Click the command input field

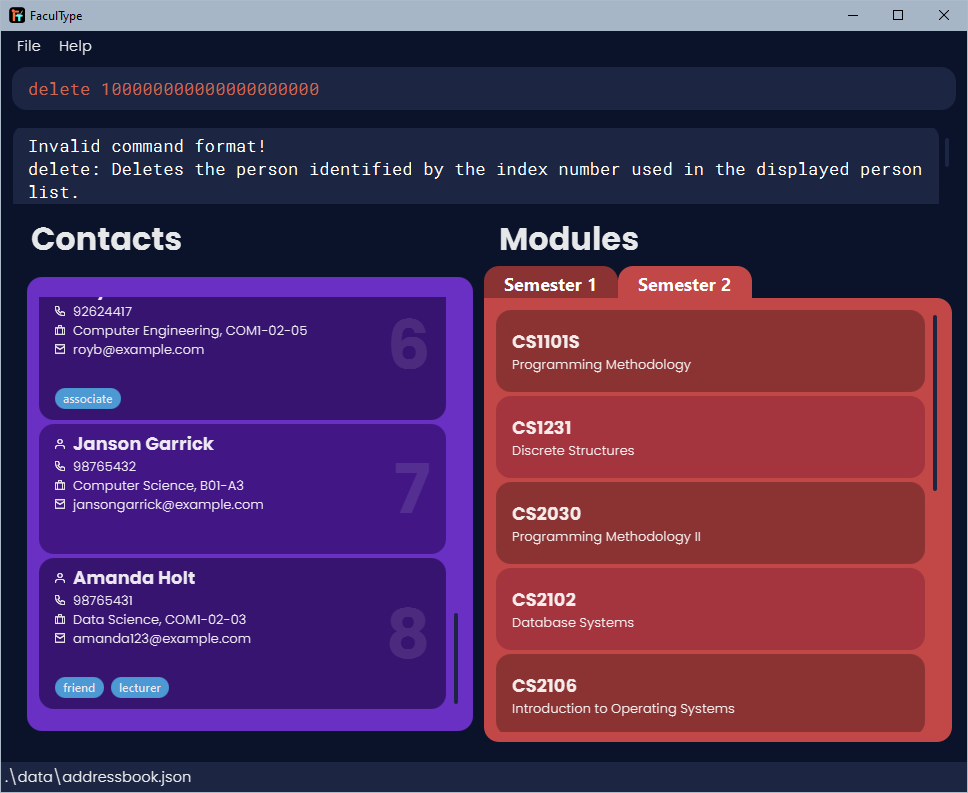point(484,89)
